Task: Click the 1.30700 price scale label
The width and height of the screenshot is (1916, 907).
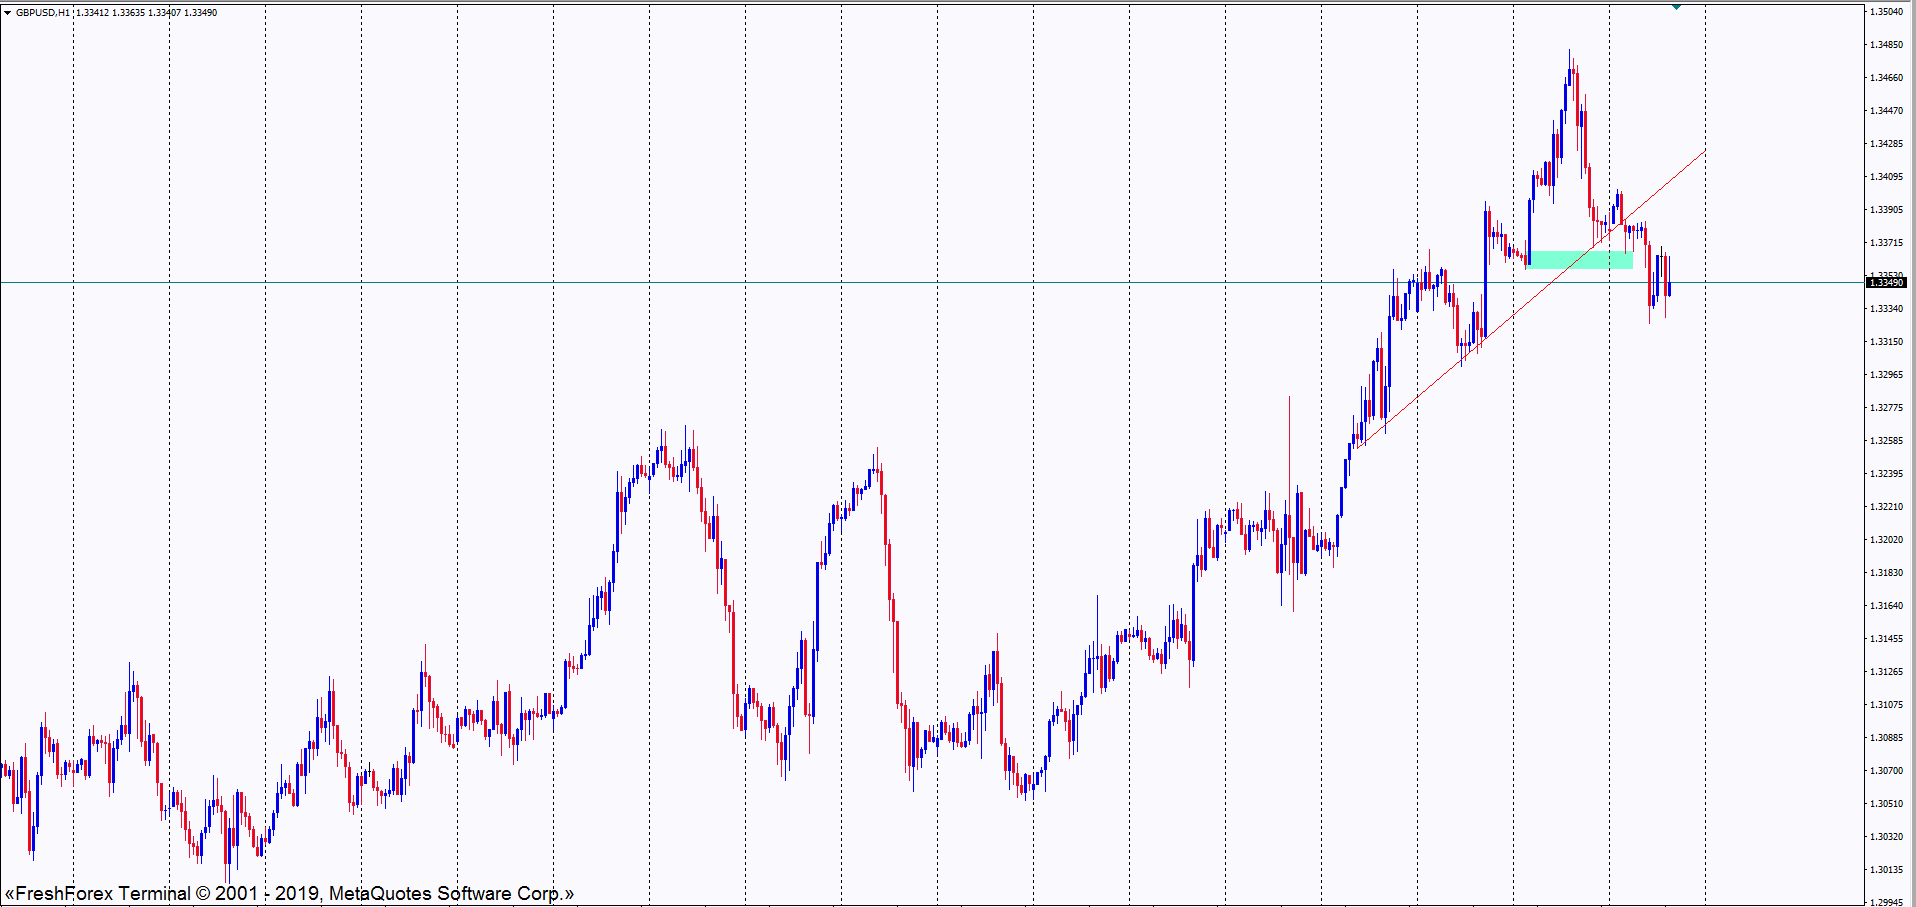Action: coord(1886,771)
